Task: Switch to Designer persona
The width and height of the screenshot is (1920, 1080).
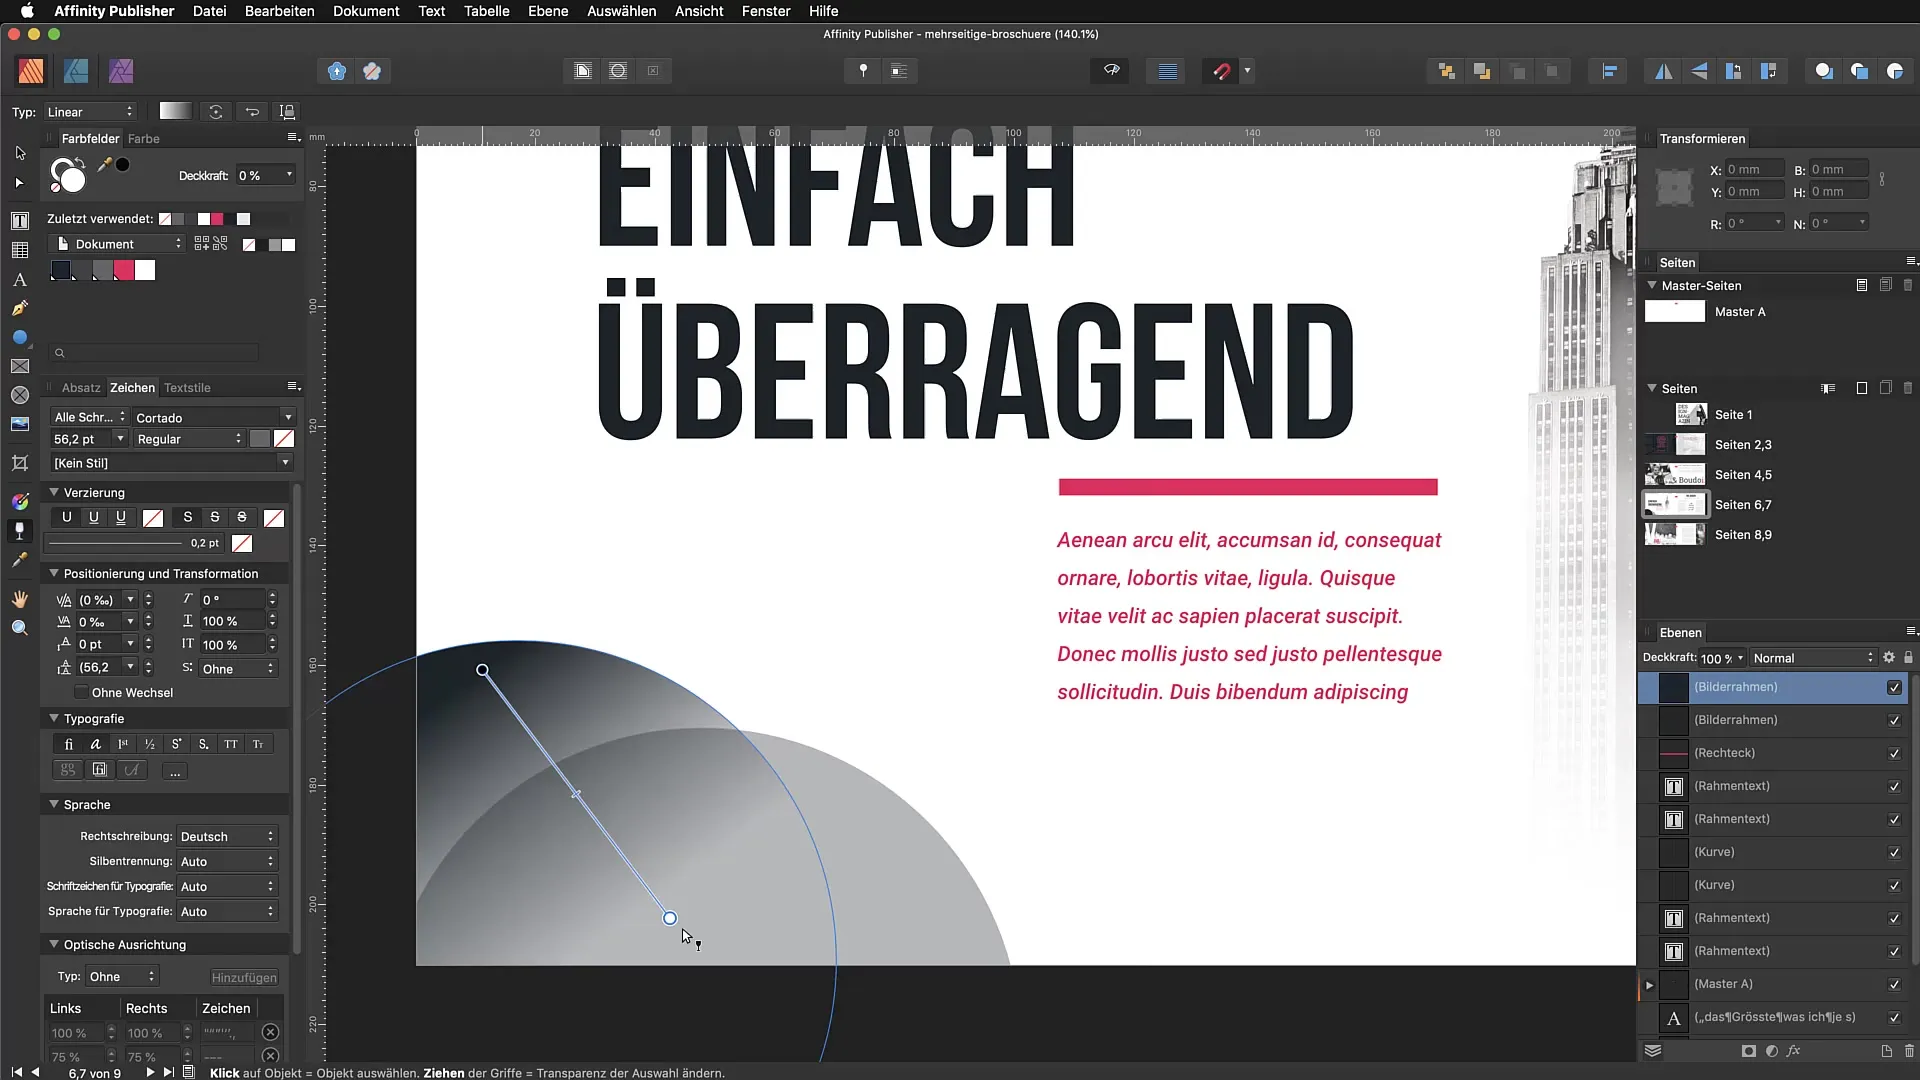Action: tap(76, 71)
